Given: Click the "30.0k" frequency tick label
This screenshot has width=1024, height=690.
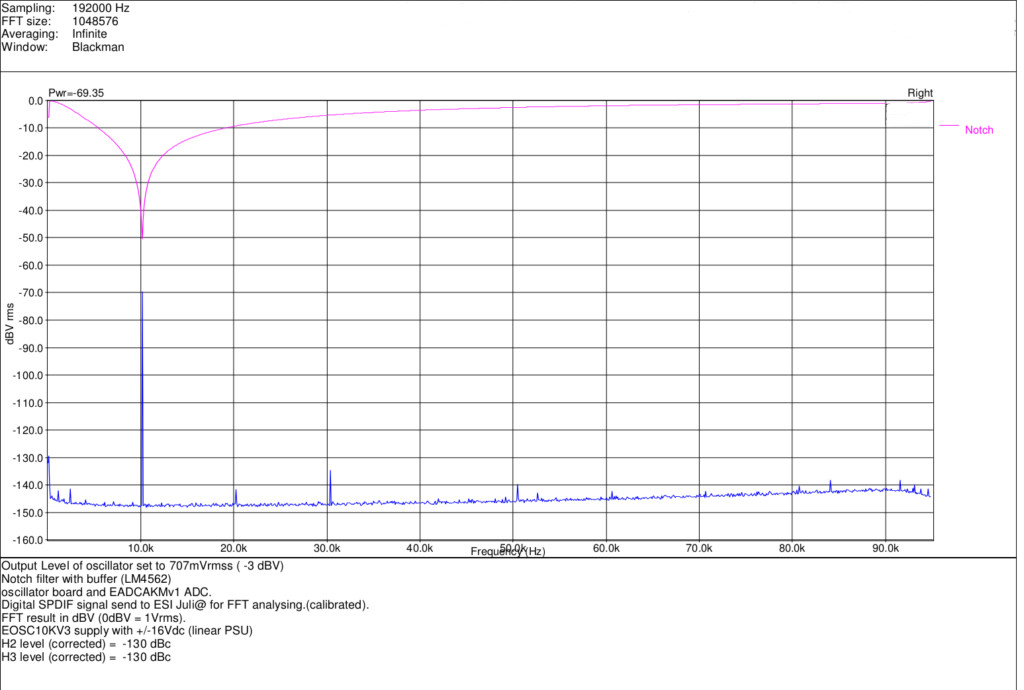Looking at the screenshot, I should point(327,548).
